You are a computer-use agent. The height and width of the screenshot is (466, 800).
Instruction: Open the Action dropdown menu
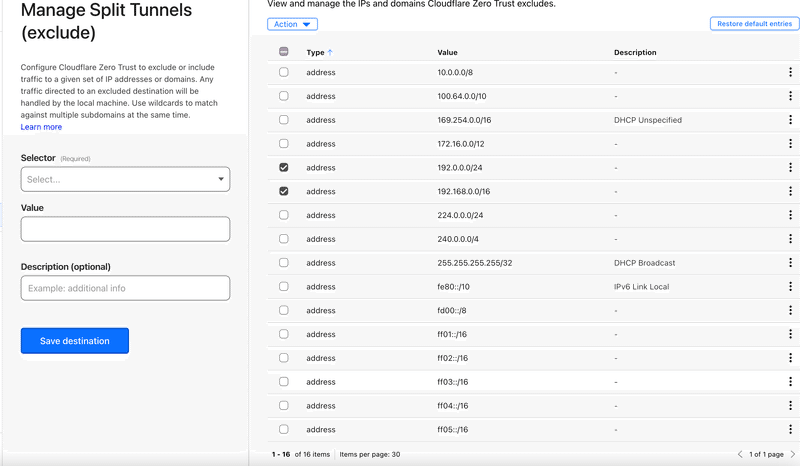(292, 24)
